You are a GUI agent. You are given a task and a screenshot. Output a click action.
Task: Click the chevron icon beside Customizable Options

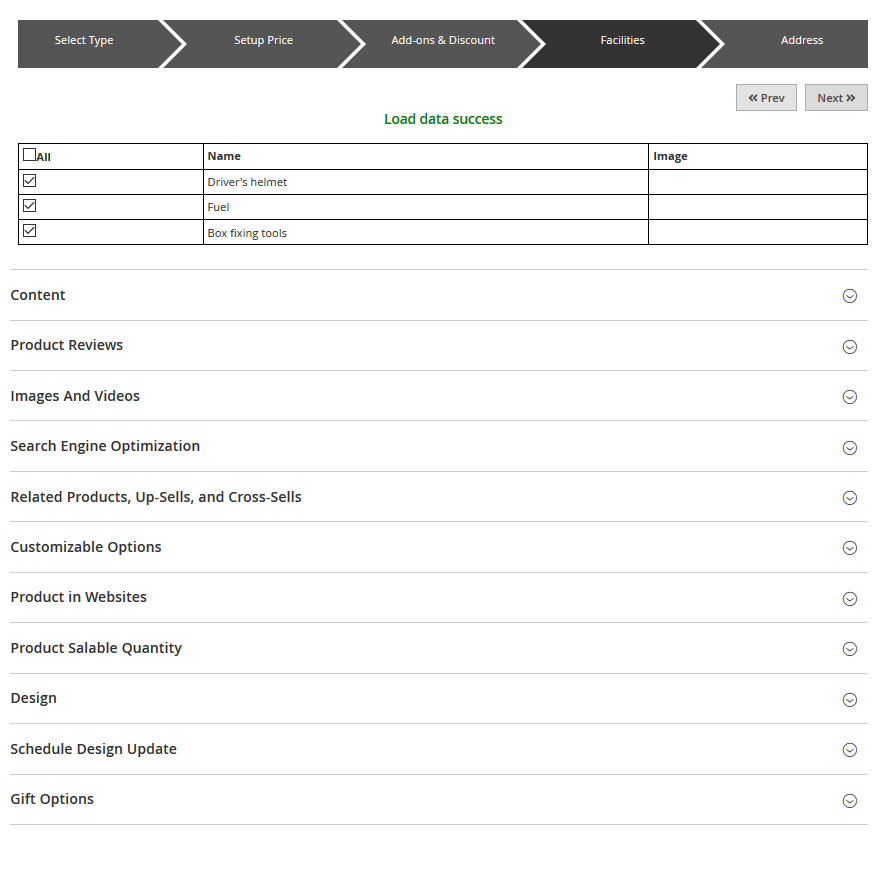click(x=849, y=548)
